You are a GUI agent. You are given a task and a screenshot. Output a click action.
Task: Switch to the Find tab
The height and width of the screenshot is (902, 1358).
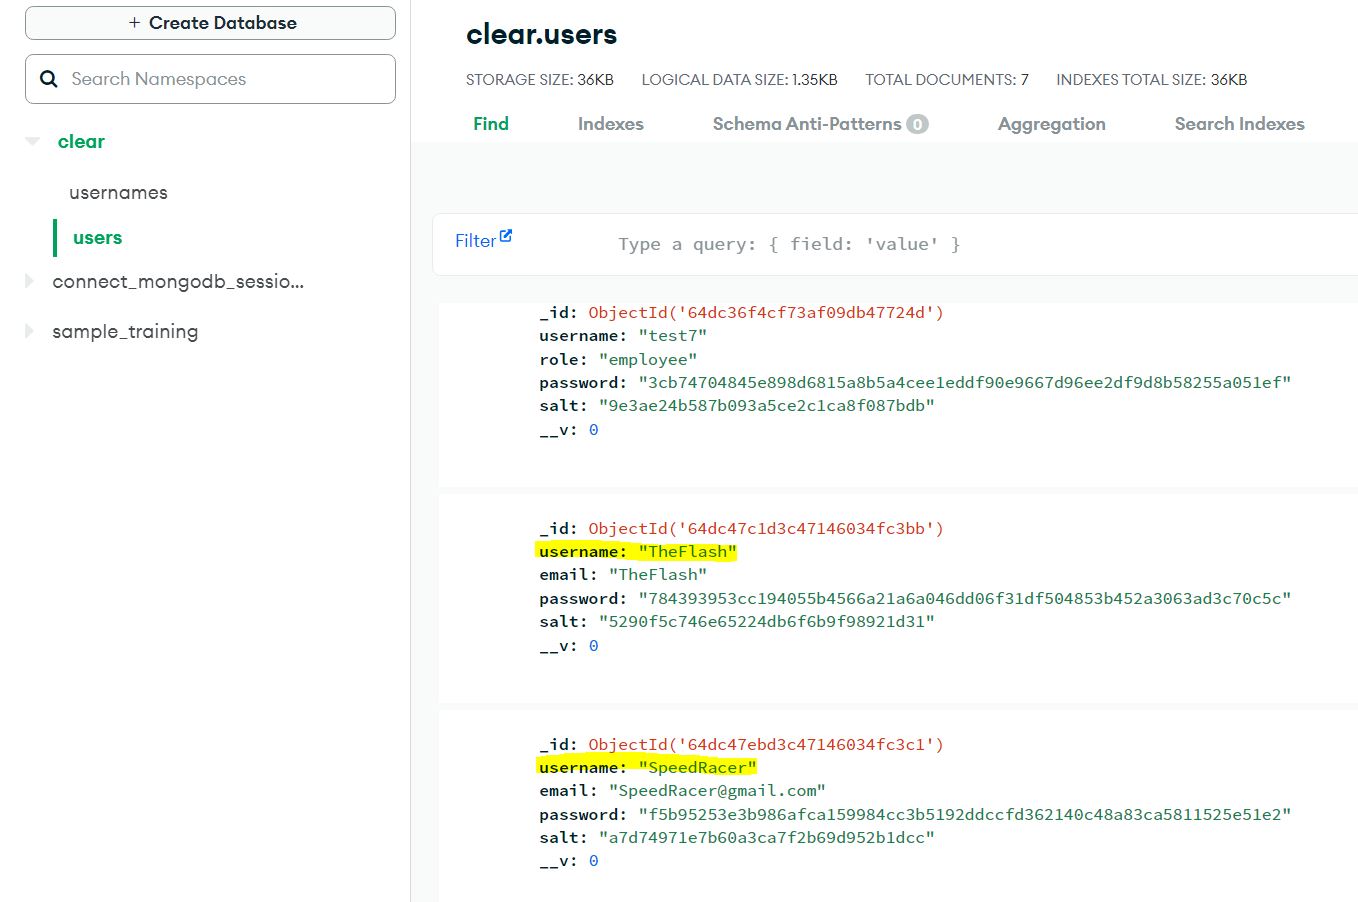click(x=490, y=124)
